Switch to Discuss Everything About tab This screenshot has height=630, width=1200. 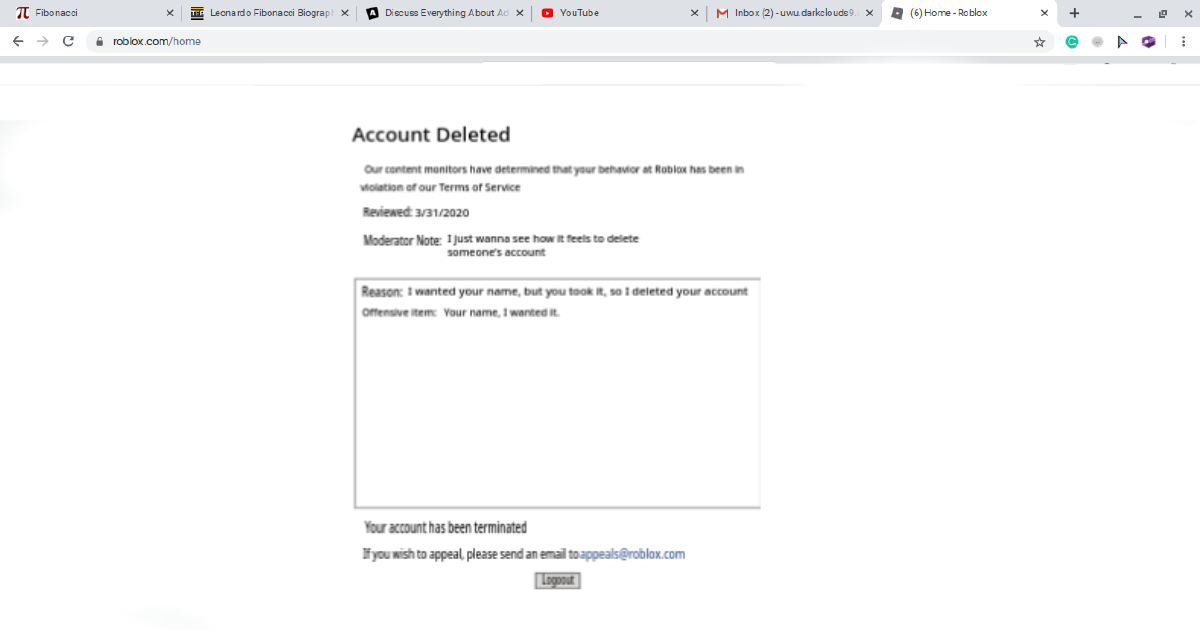pos(444,13)
